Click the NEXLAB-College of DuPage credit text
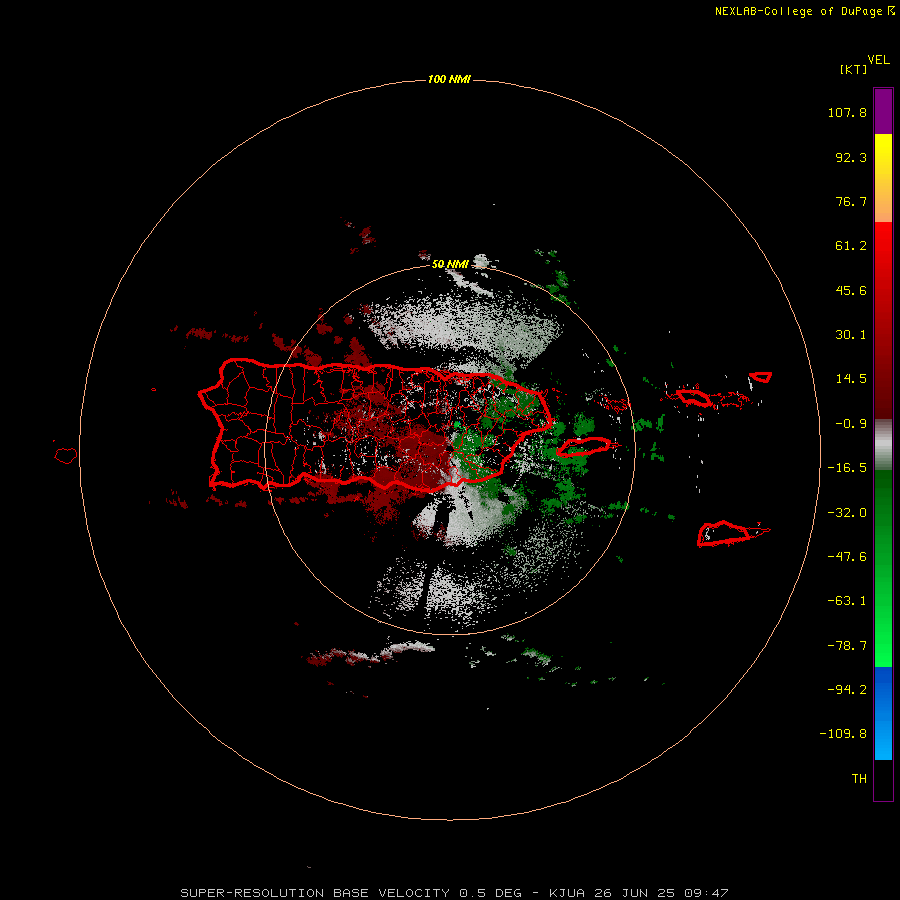900x900 pixels. pyautogui.click(x=805, y=11)
